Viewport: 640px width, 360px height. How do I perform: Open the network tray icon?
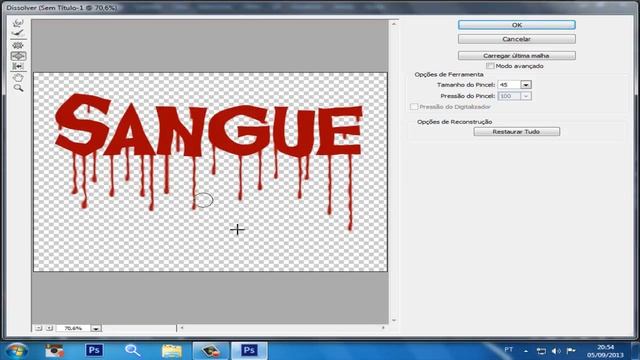pyautogui.click(x=541, y=351)
